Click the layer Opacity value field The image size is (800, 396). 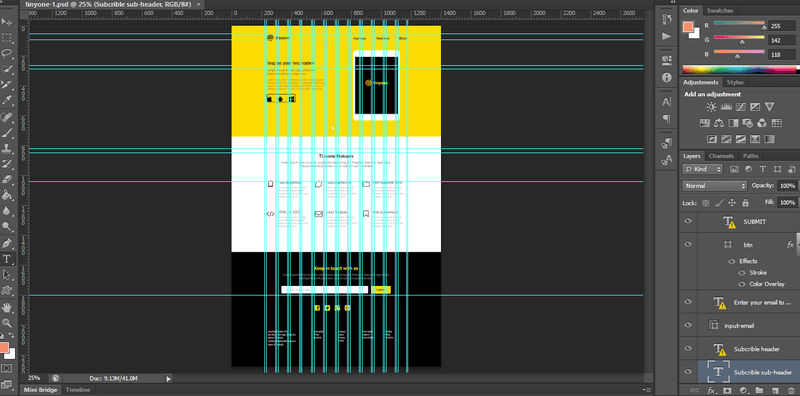click(x=787, y=186)
